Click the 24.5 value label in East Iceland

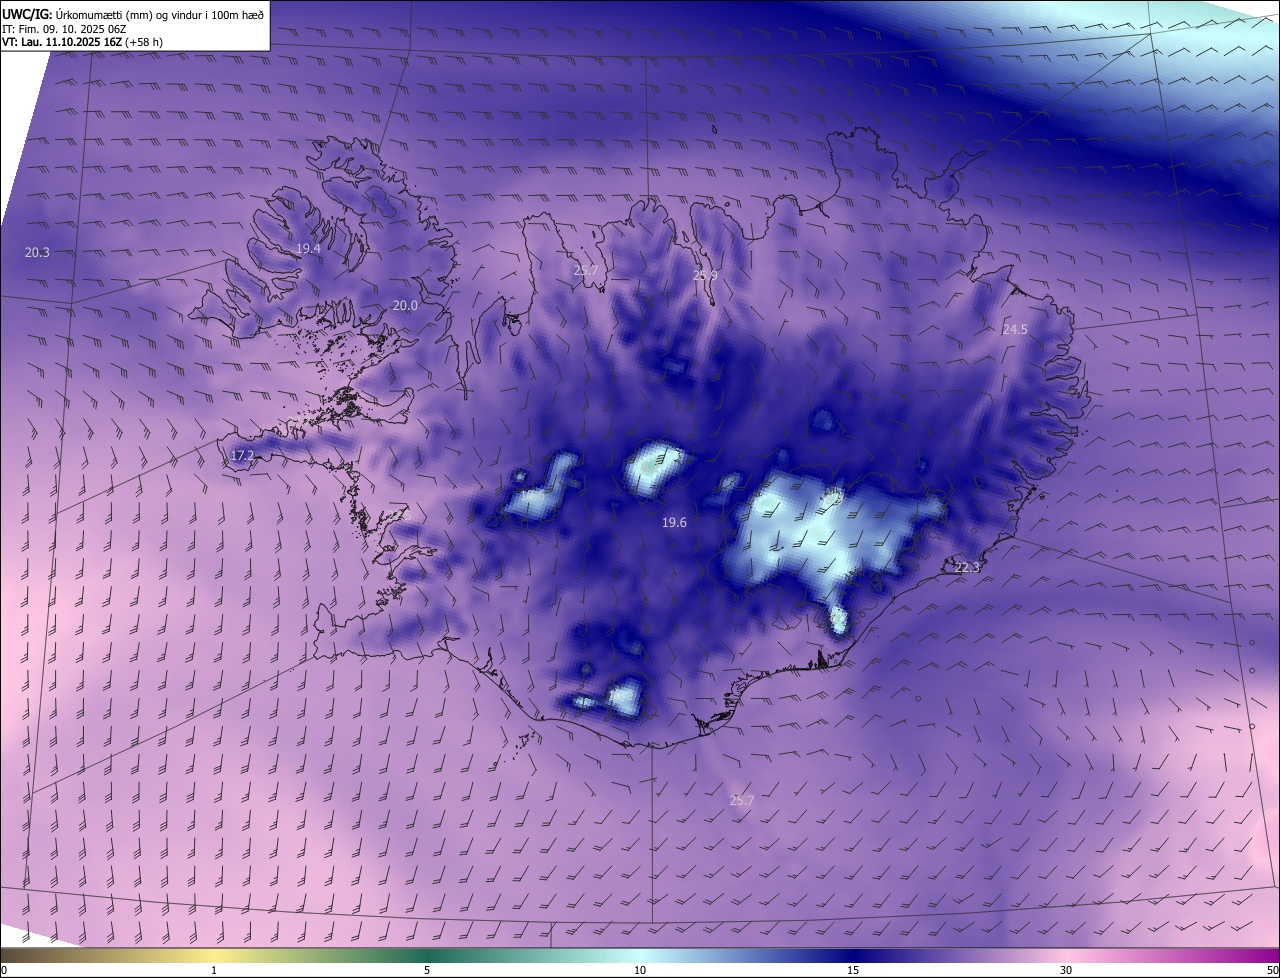(1015, 329)
